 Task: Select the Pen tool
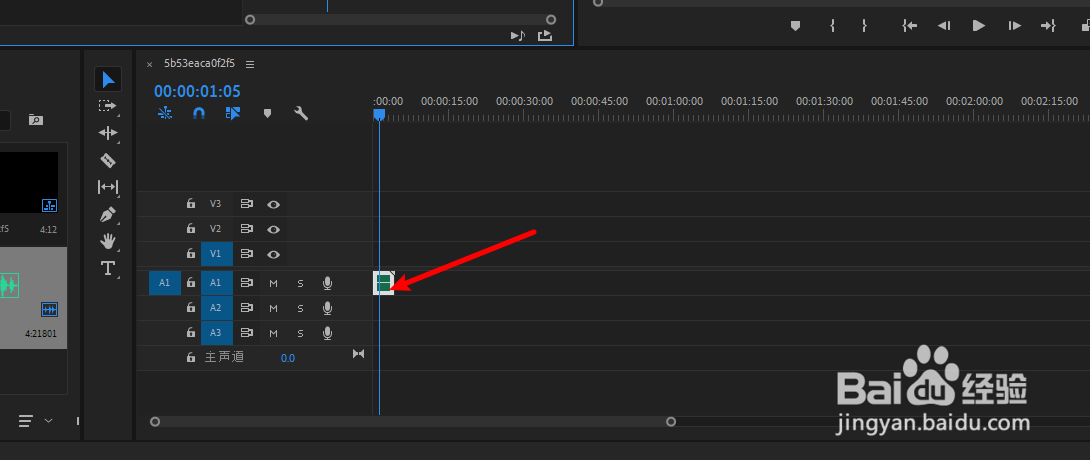click(x=107, y=214)
